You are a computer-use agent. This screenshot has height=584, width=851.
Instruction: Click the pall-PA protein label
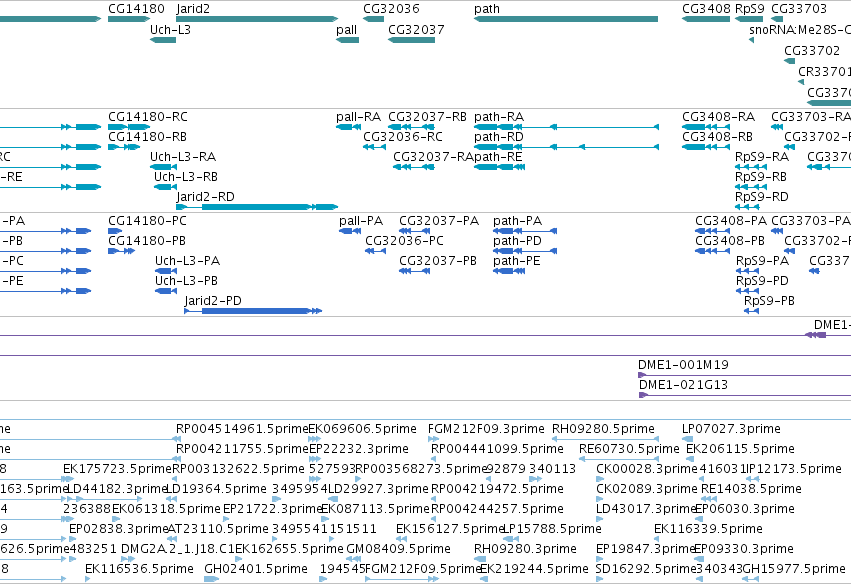[361, 221]
